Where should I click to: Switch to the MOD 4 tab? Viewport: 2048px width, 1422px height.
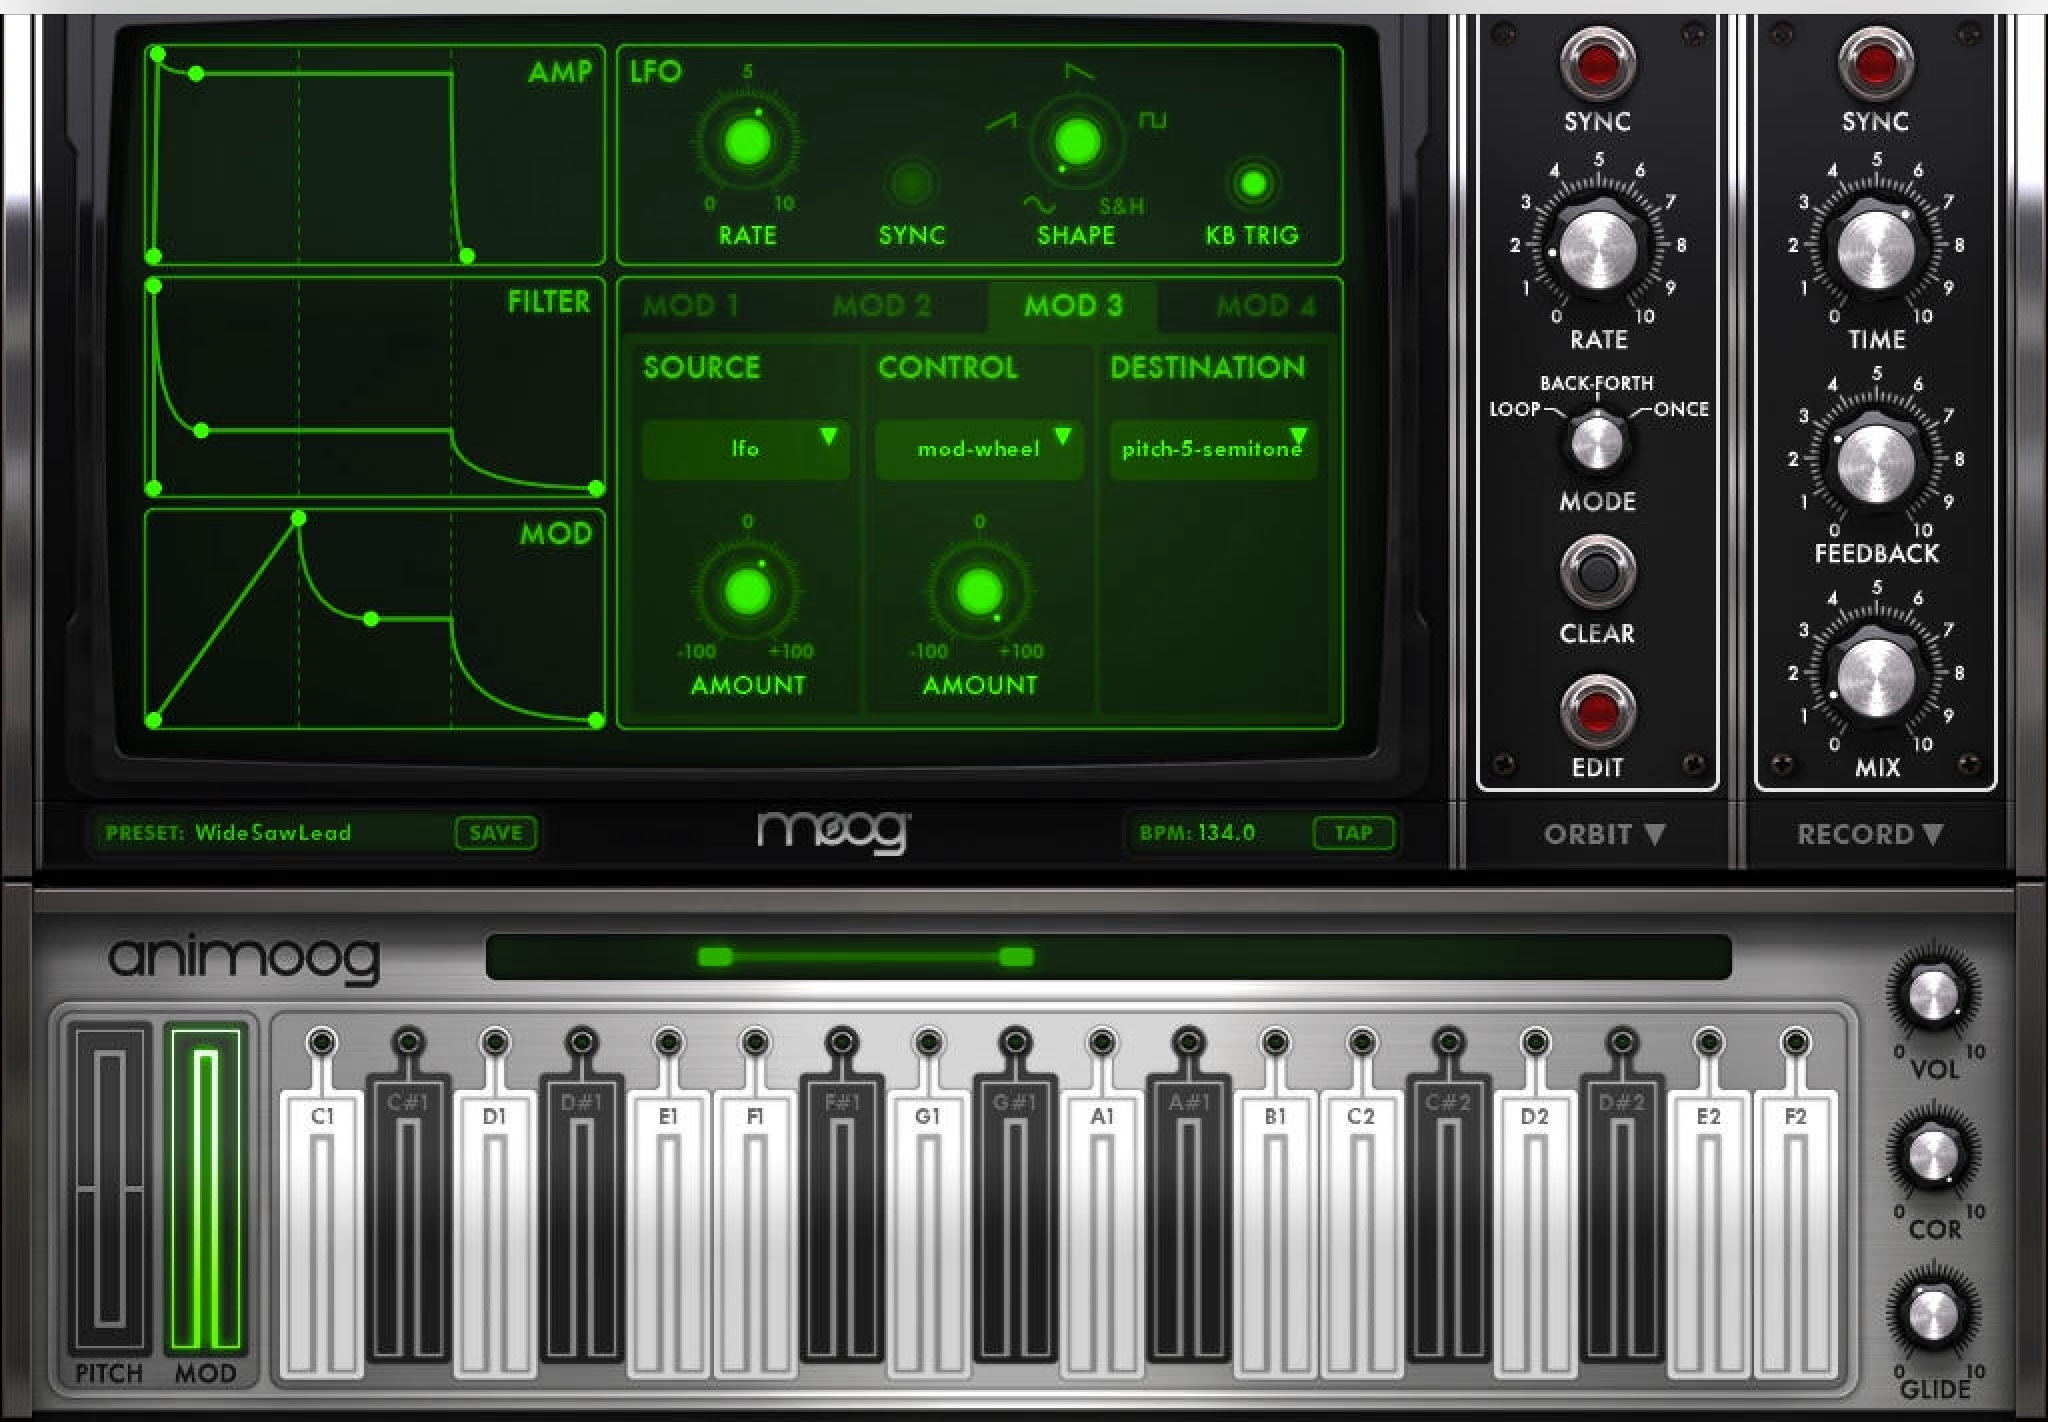(x=1265, y=306)
